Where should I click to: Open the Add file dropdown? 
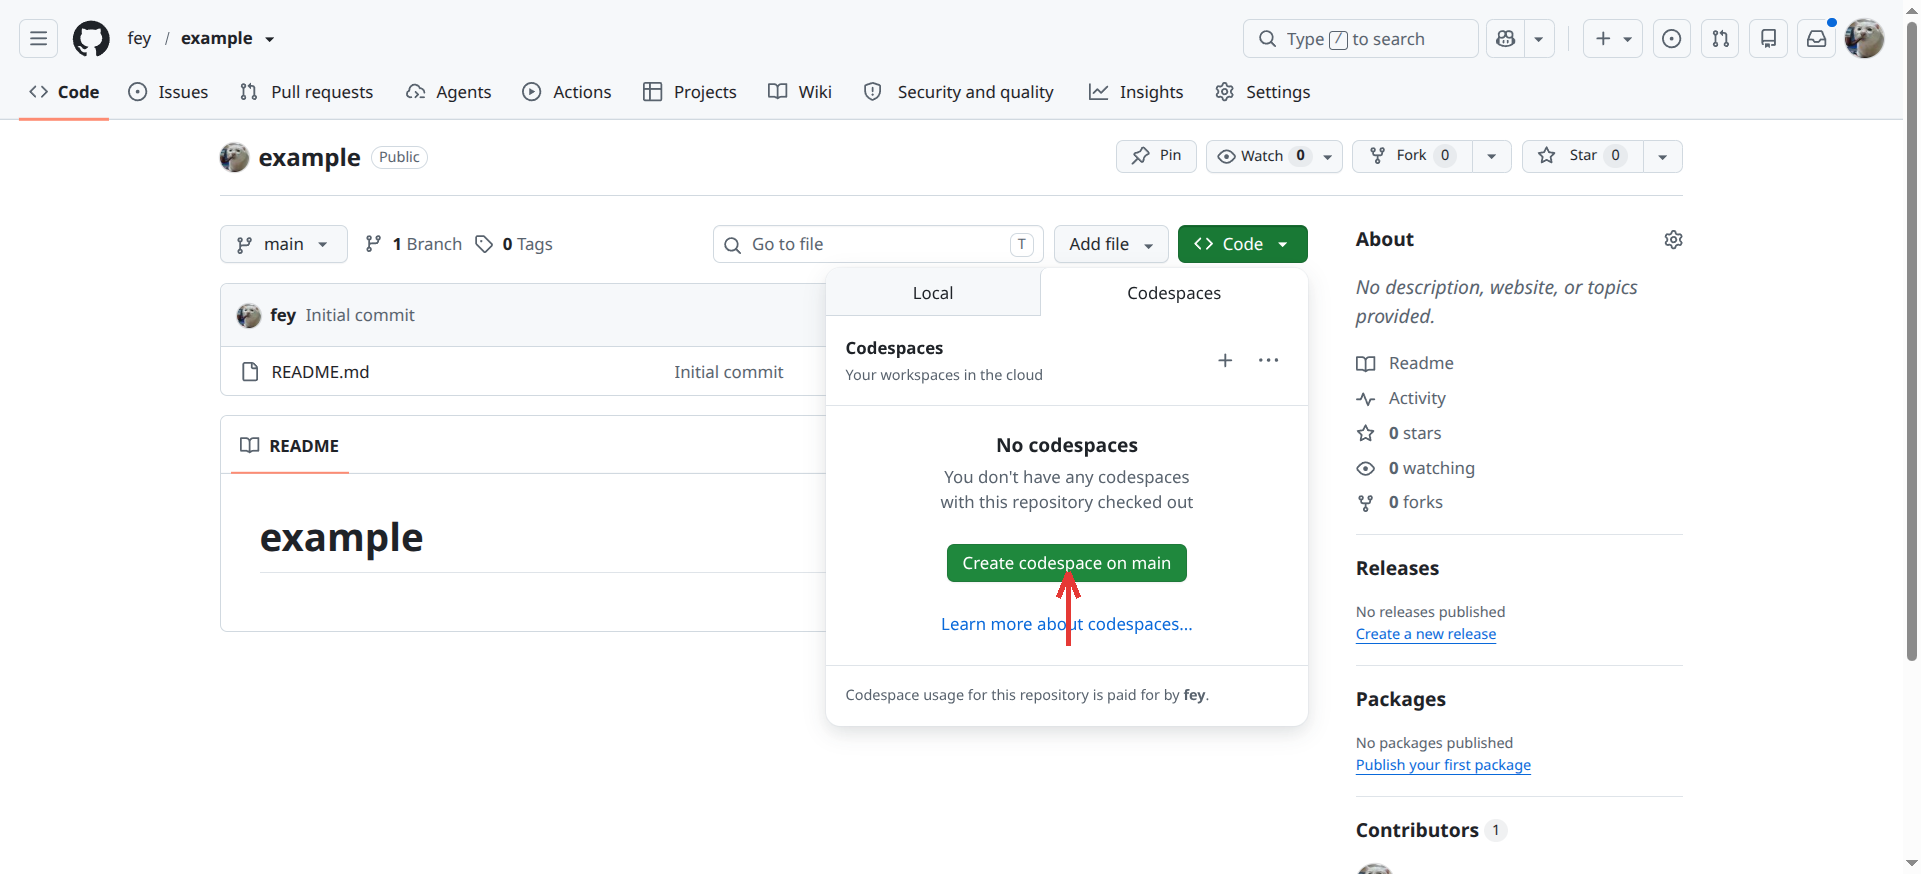[x=1111, y=244]
